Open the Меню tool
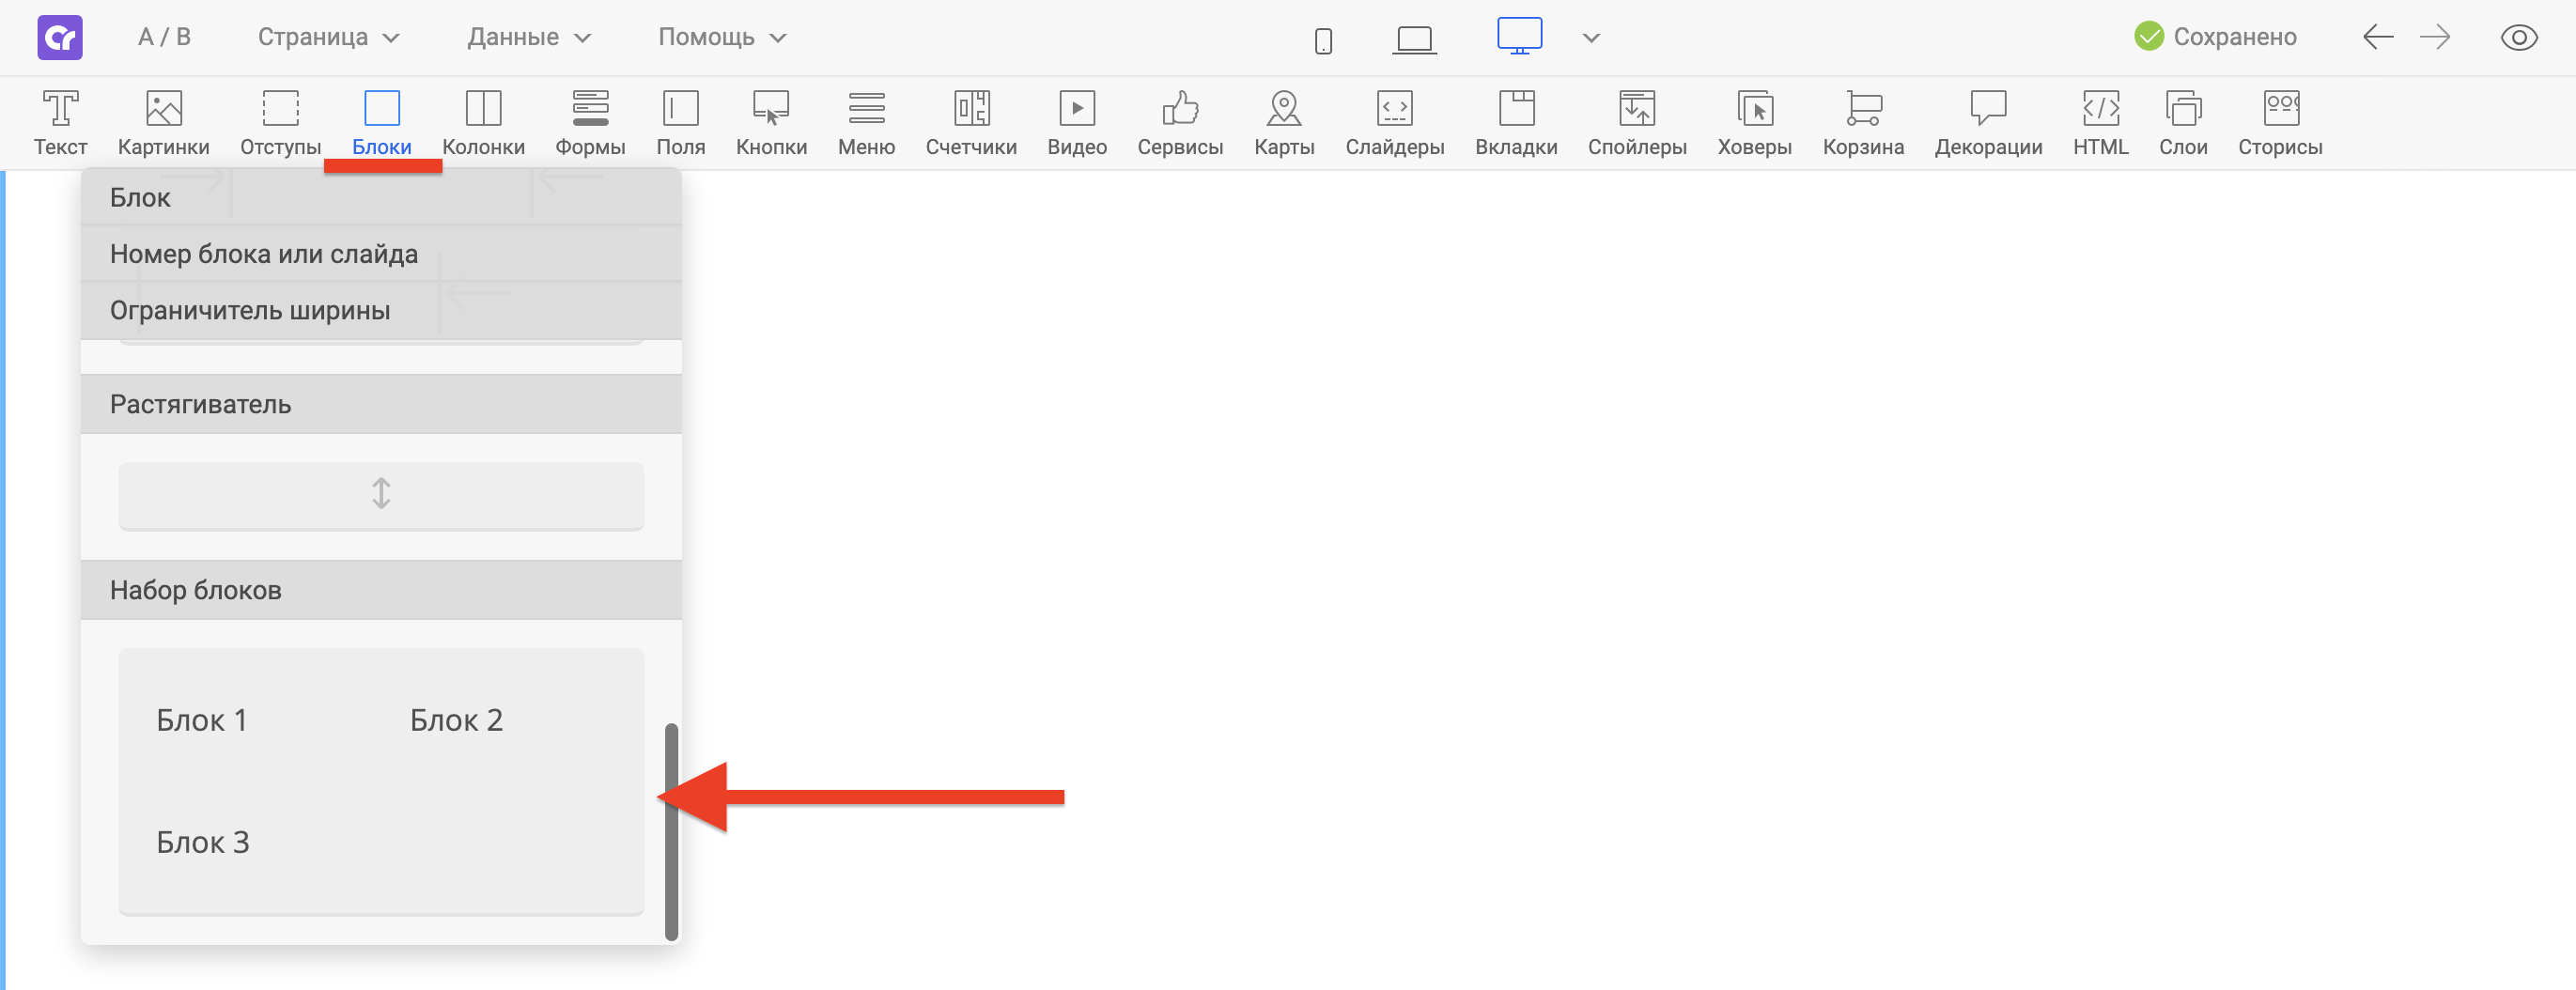This screenshot has width=2576, height=990. coord(866,123)
